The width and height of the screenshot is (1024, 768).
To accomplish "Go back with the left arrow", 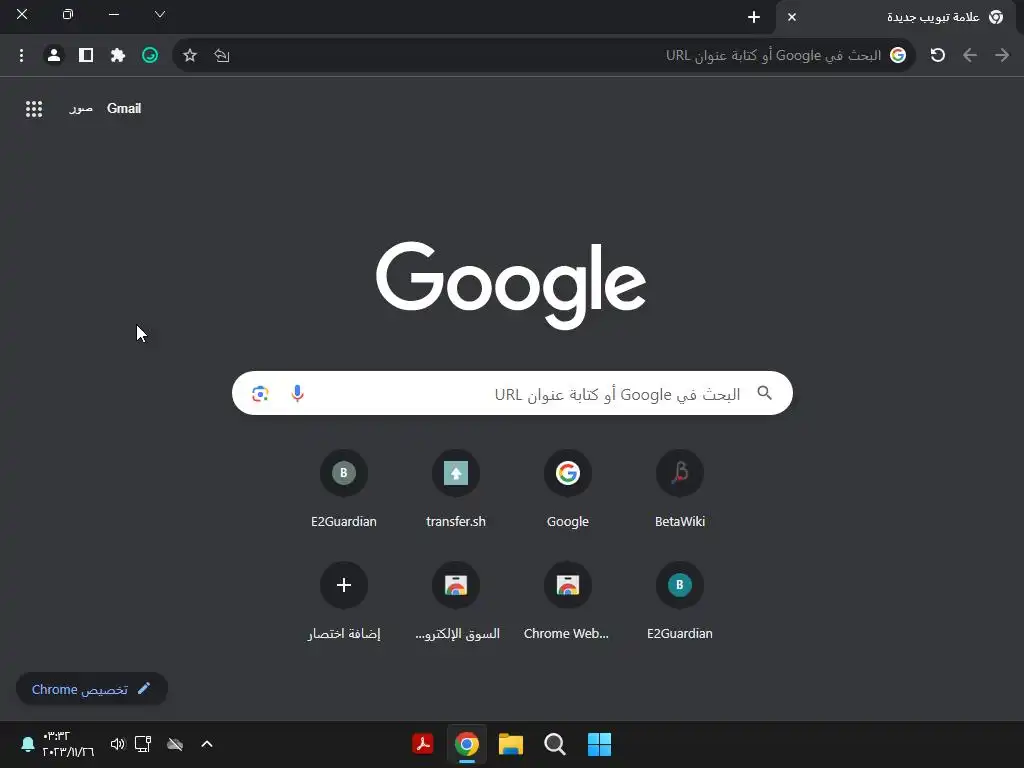I will [x=970, y=56].
